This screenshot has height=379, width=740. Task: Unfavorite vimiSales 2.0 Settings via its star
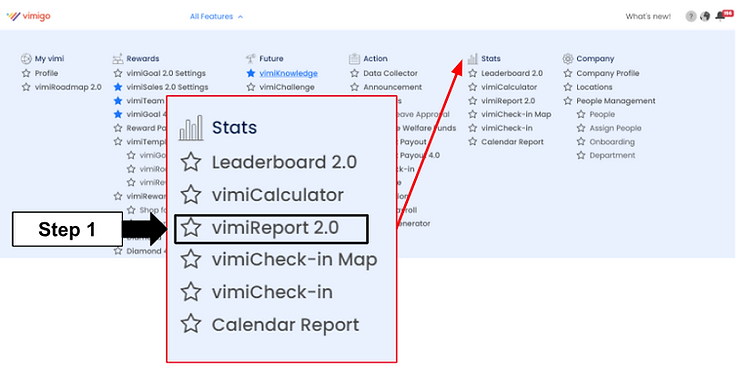click(118, 87)
